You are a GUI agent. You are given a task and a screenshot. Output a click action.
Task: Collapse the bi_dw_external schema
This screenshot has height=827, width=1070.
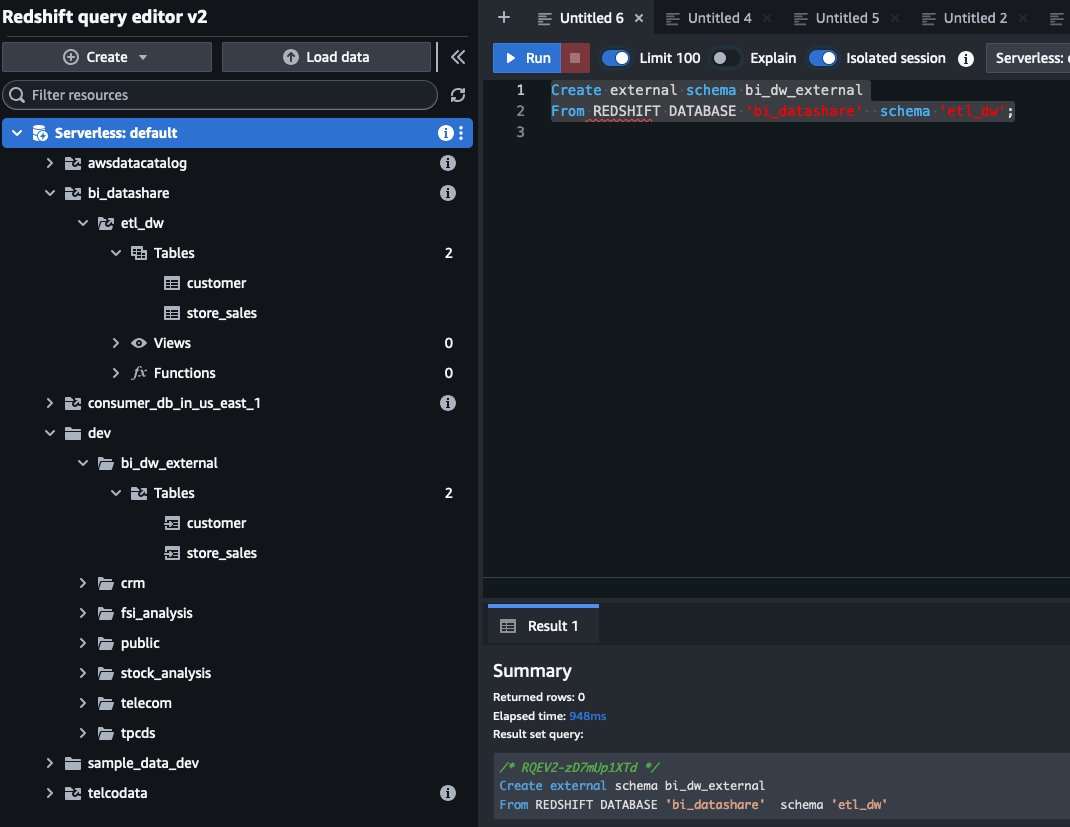coord(83,463)
